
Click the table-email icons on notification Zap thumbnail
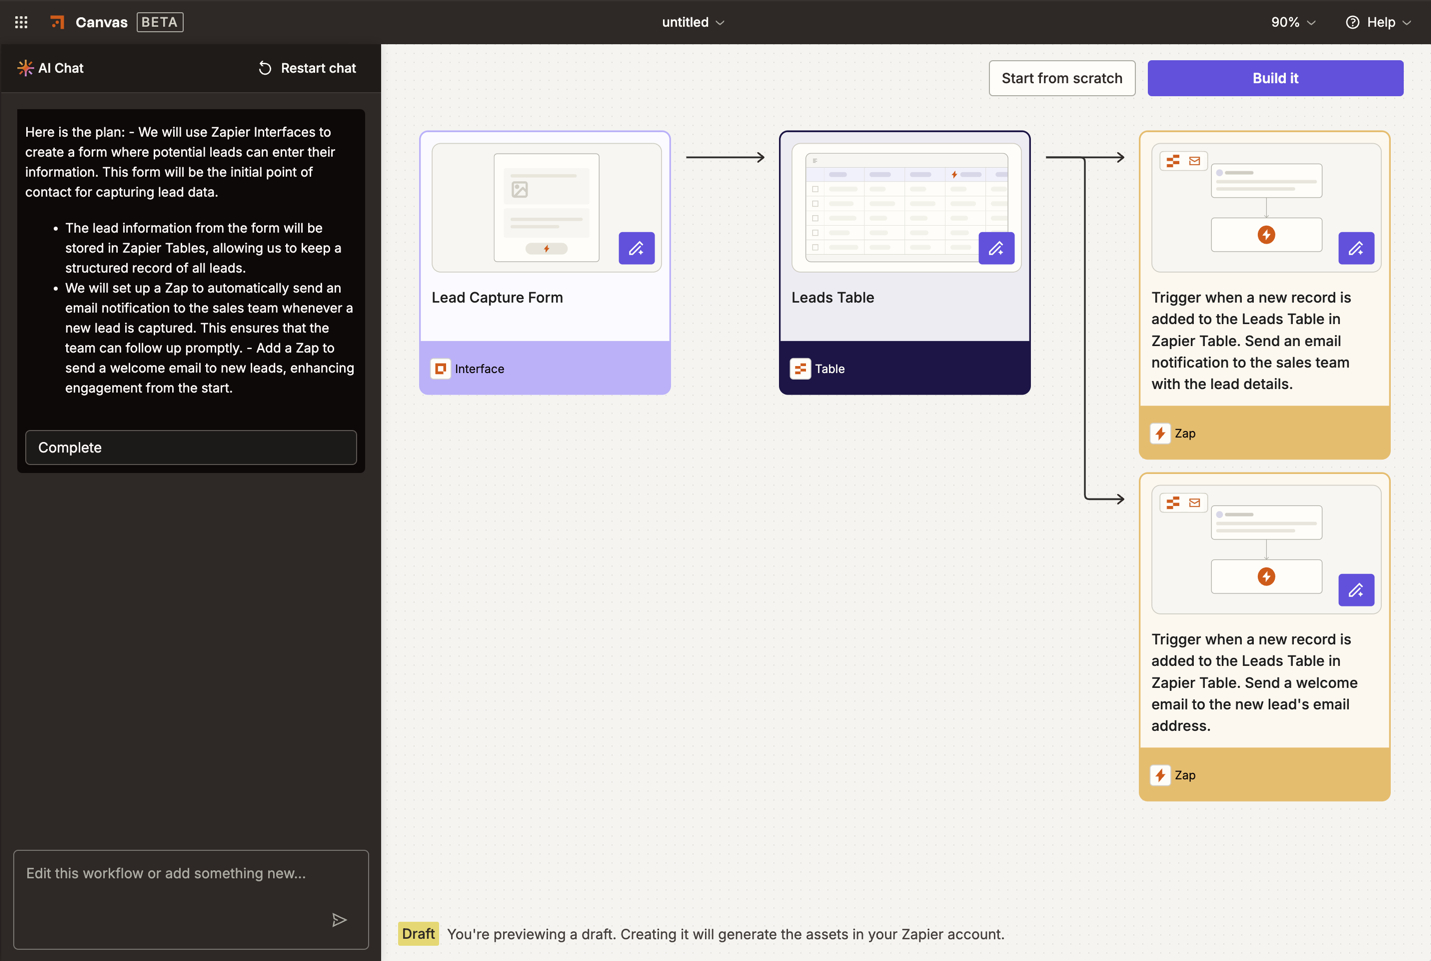click(x=1183, y=161)
